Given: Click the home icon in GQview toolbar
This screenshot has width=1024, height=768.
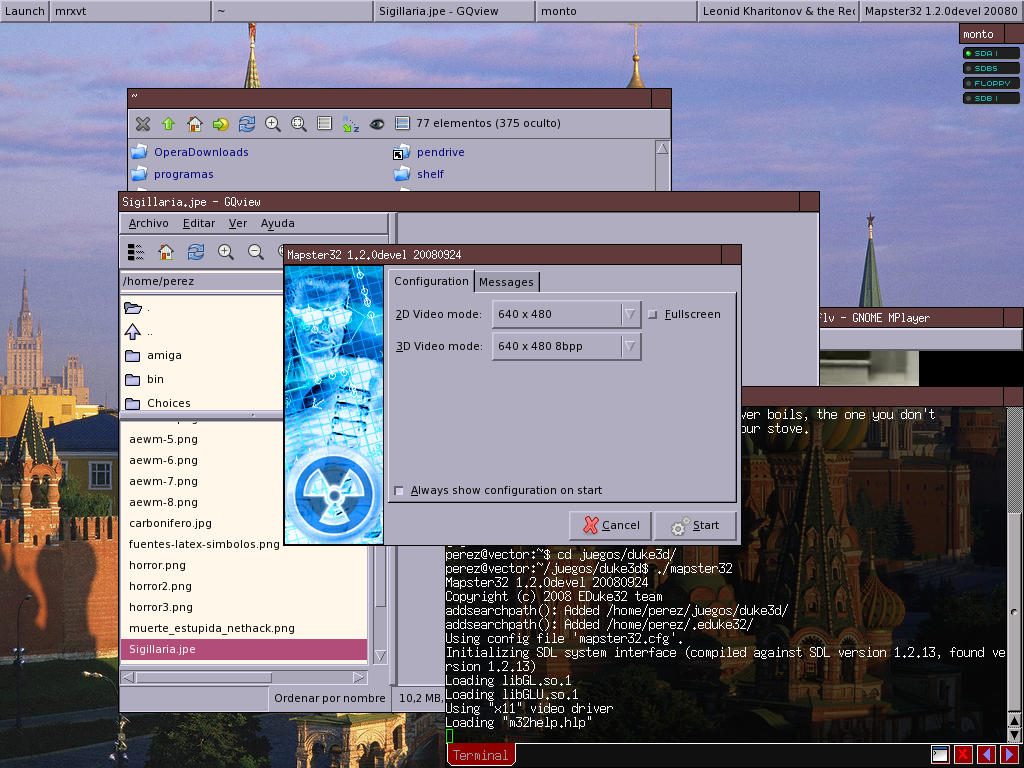Looking at the screenshot, I should point(166,252).
